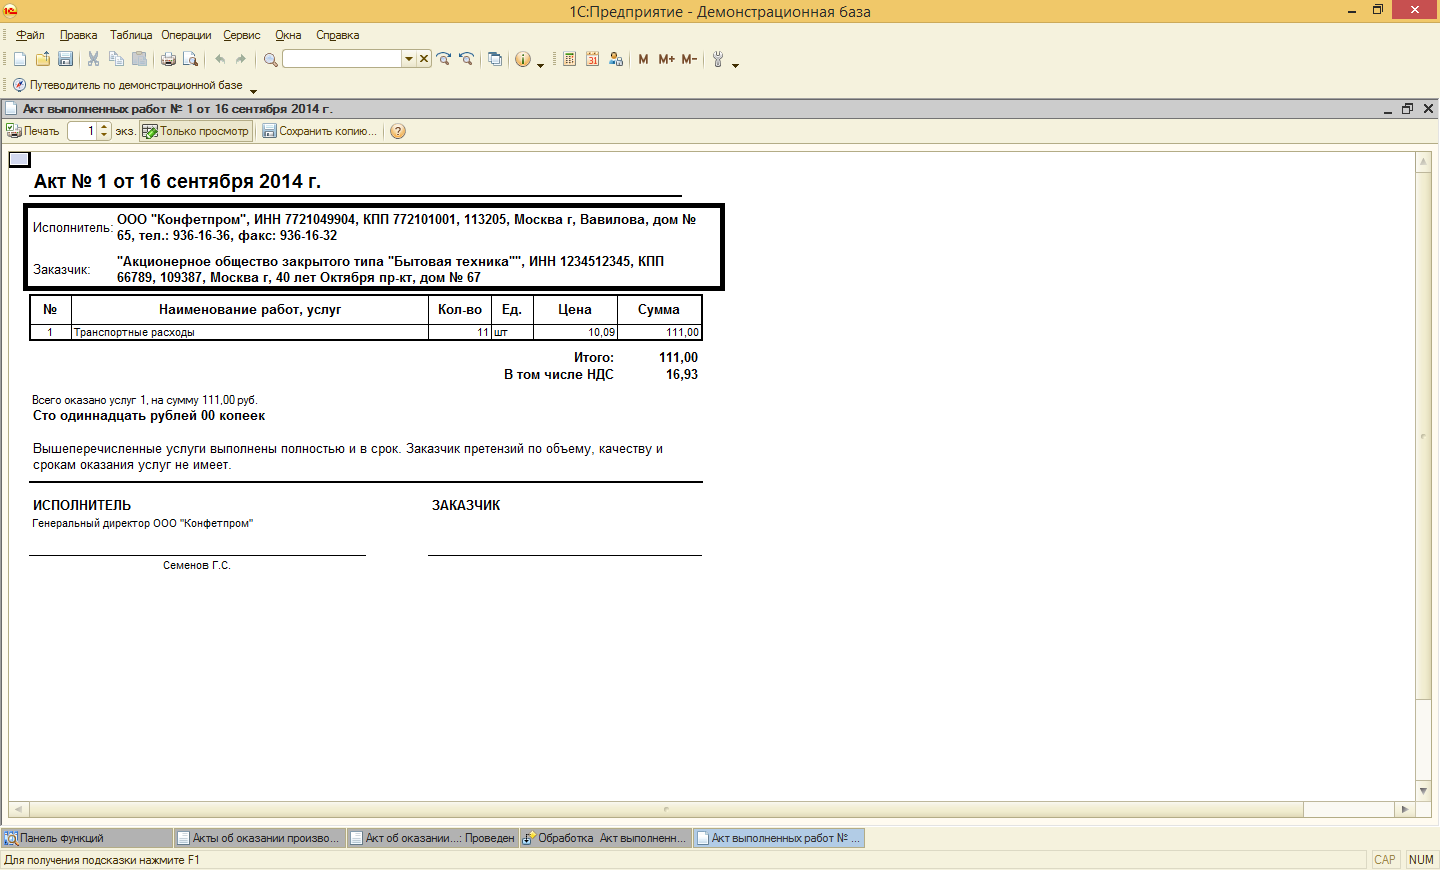Screen dimensions: 1440x870
Task: Click the copies count spinner arrows
Action: (x=104, y=131)
